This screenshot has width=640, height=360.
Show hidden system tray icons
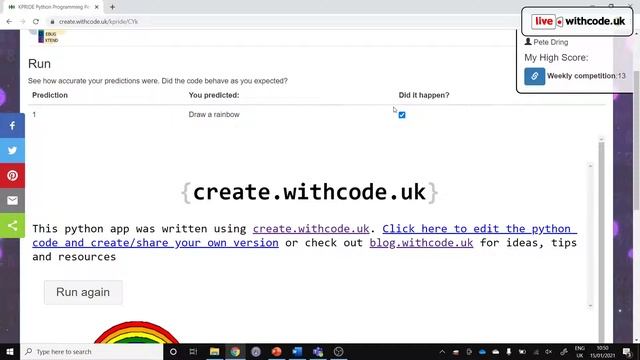[x=442, y=351]
